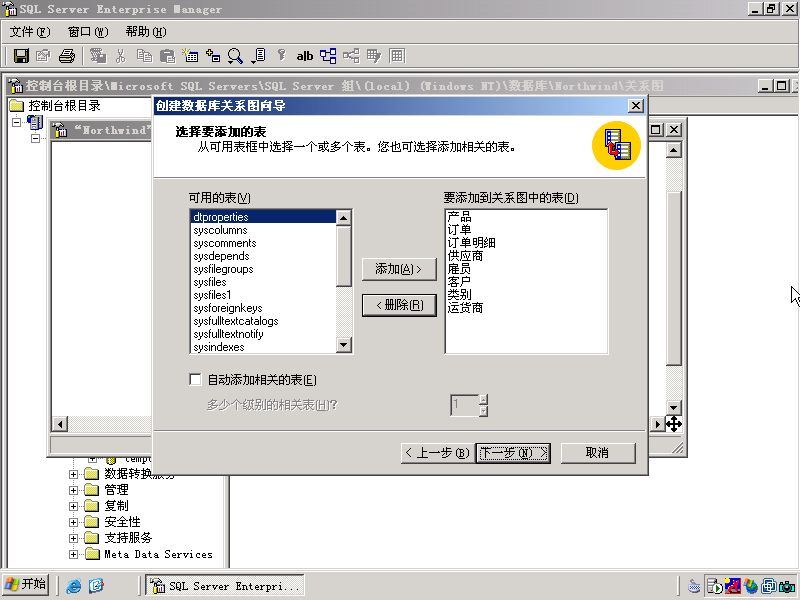Collapse the server group node under 控制台根目录
Image resolution: width=800 pixels, height=600 pixels.
click(16, 122)
